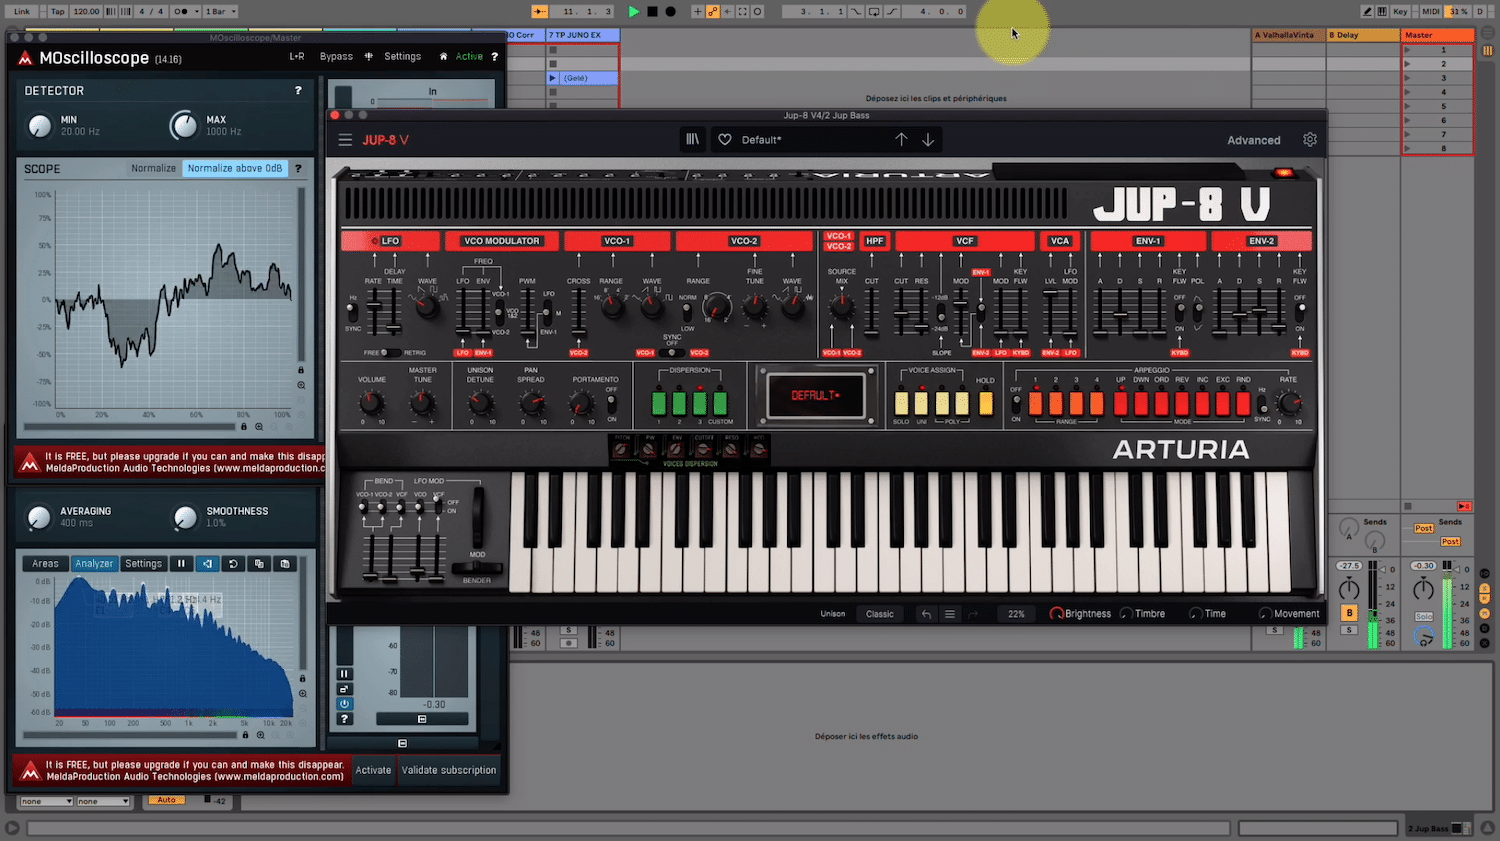The height and width of the screenshot is (841, 1500).
Task: Click the Activate button
Action: coord(373,770)
